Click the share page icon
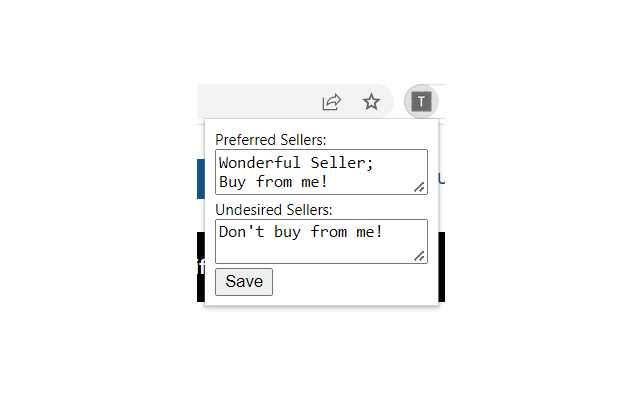The image size is (640, 400). click(332, 102)
